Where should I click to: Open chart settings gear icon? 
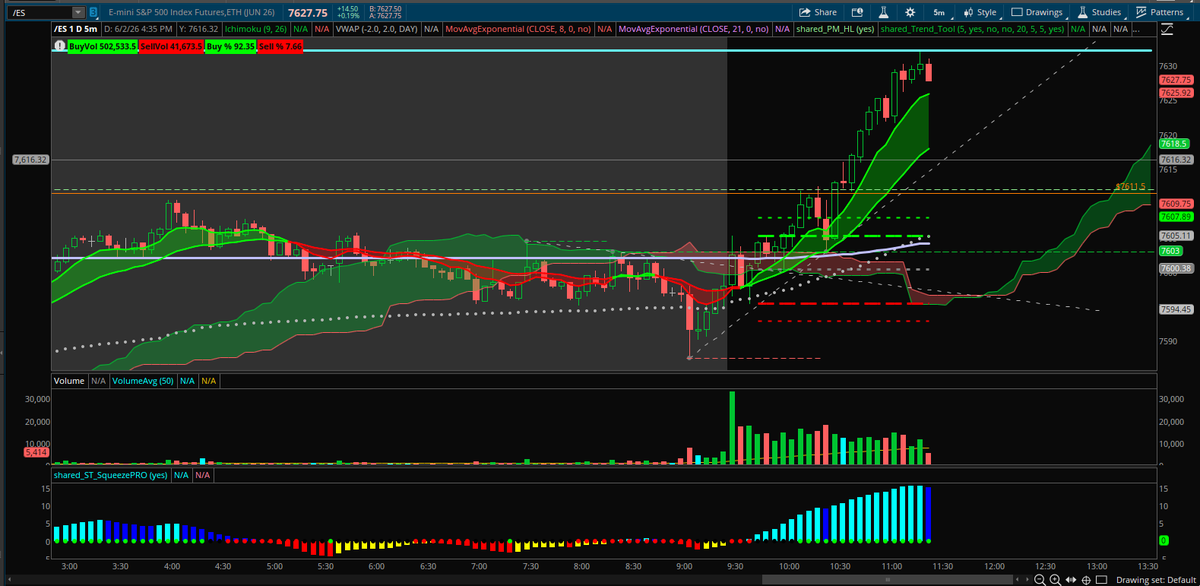tap(909, 12)
